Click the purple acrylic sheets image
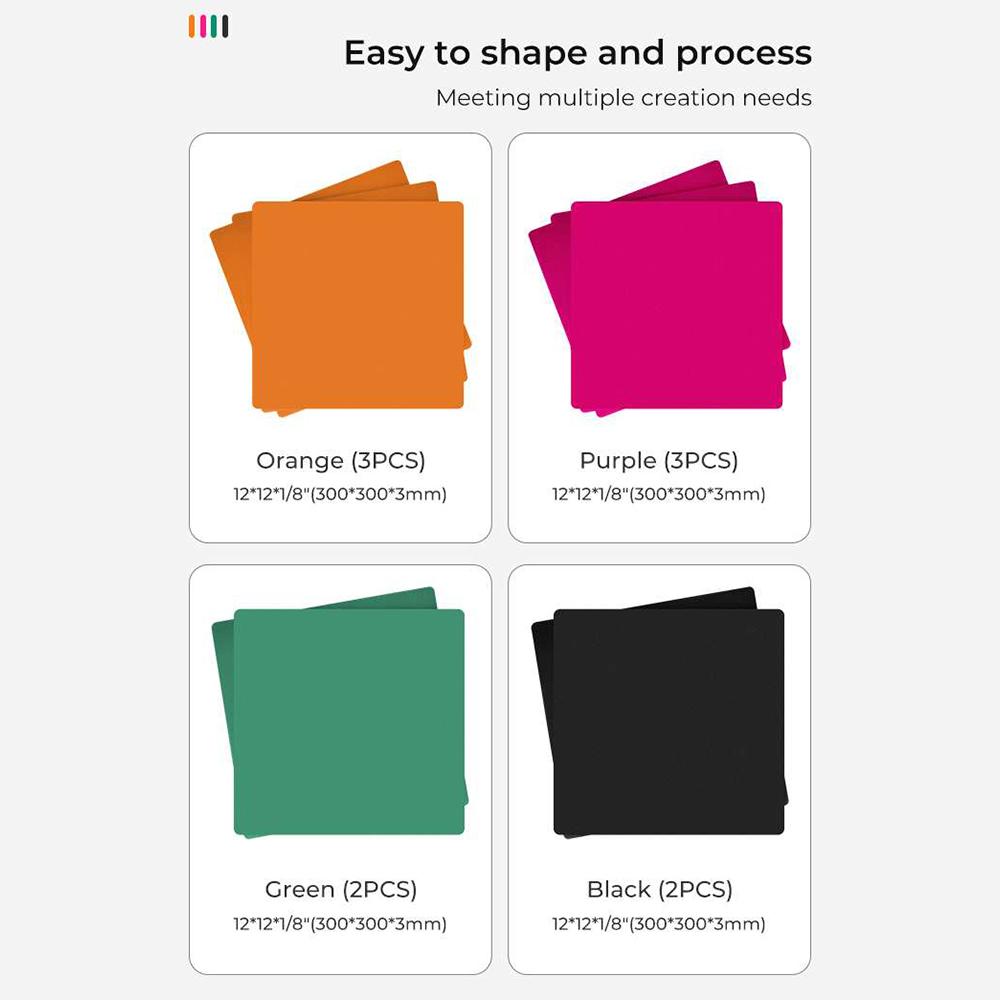1000x1000 pixels. coord(676,305)
